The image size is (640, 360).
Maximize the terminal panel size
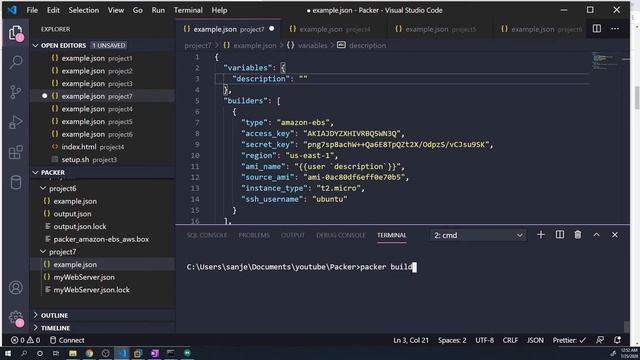(x=596, y=235)
